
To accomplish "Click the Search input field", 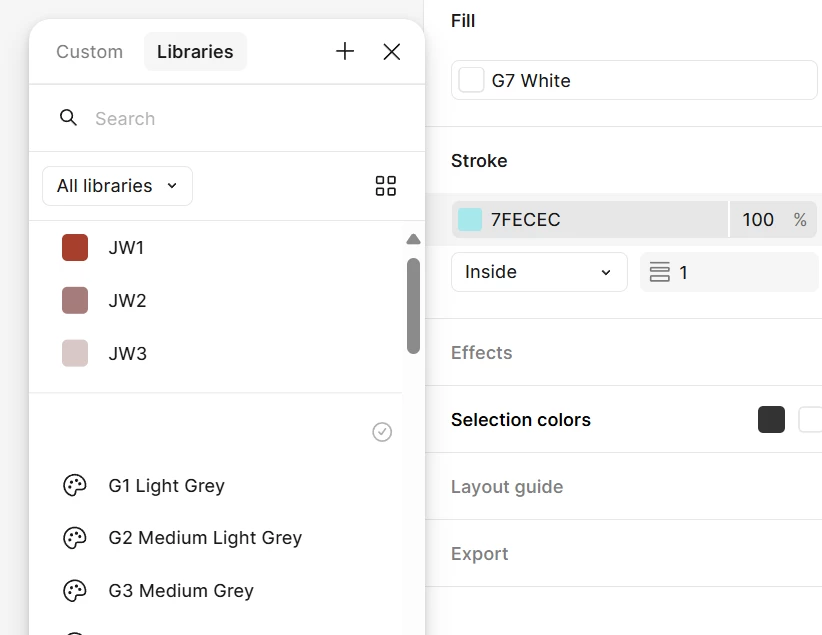I will (240, 119).
